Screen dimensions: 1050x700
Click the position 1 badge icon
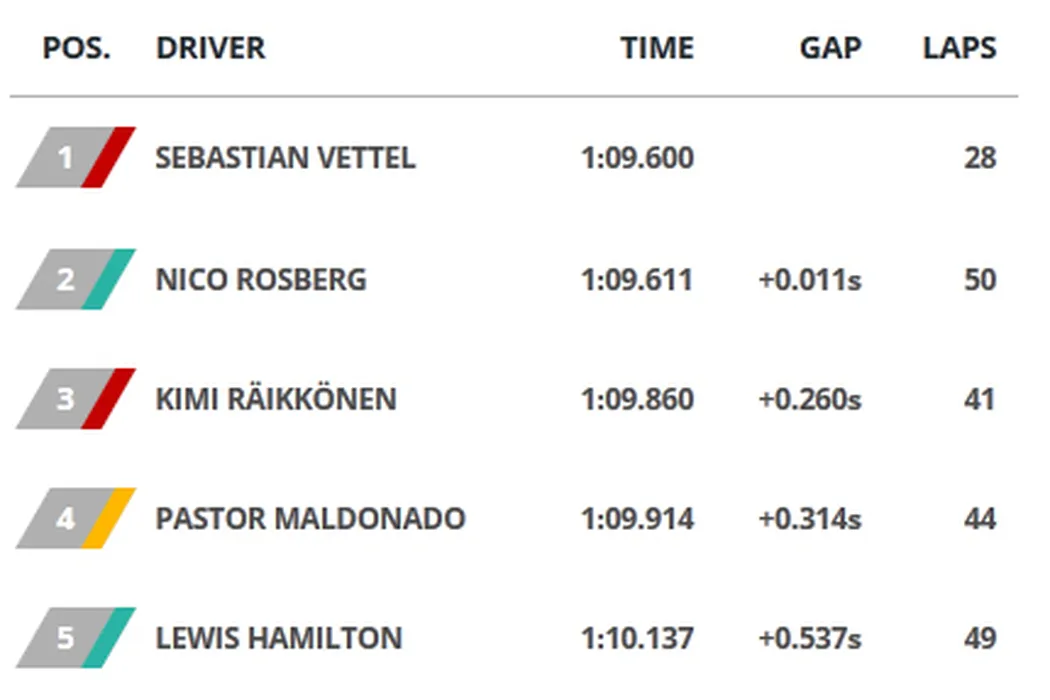click(75, 158)
